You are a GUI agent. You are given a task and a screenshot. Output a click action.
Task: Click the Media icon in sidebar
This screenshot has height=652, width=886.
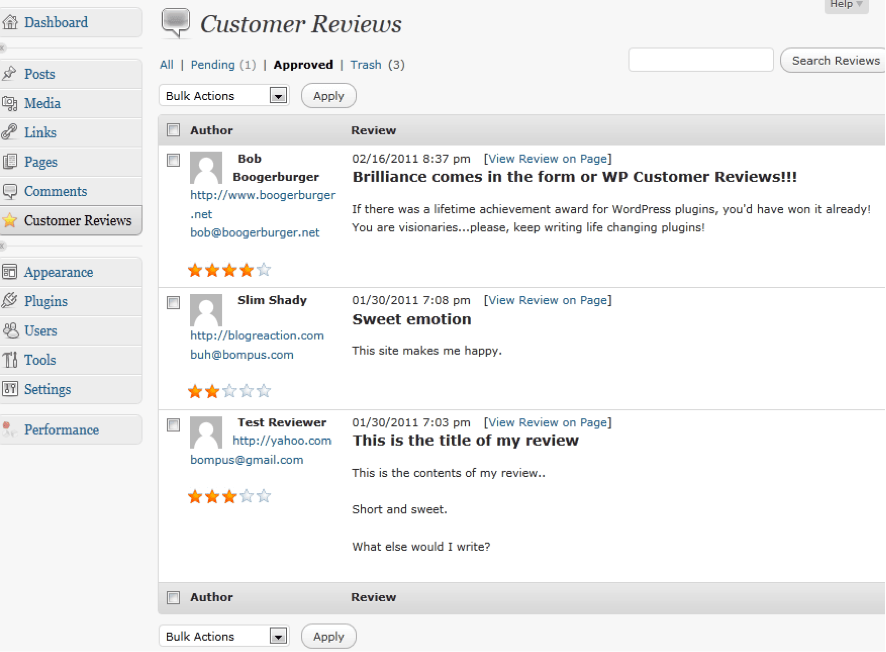tap(10, 103)
